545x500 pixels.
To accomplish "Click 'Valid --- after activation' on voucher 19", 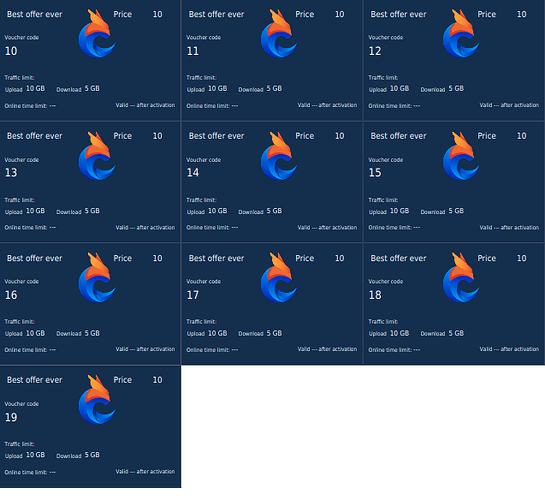I will coord(145,472).
